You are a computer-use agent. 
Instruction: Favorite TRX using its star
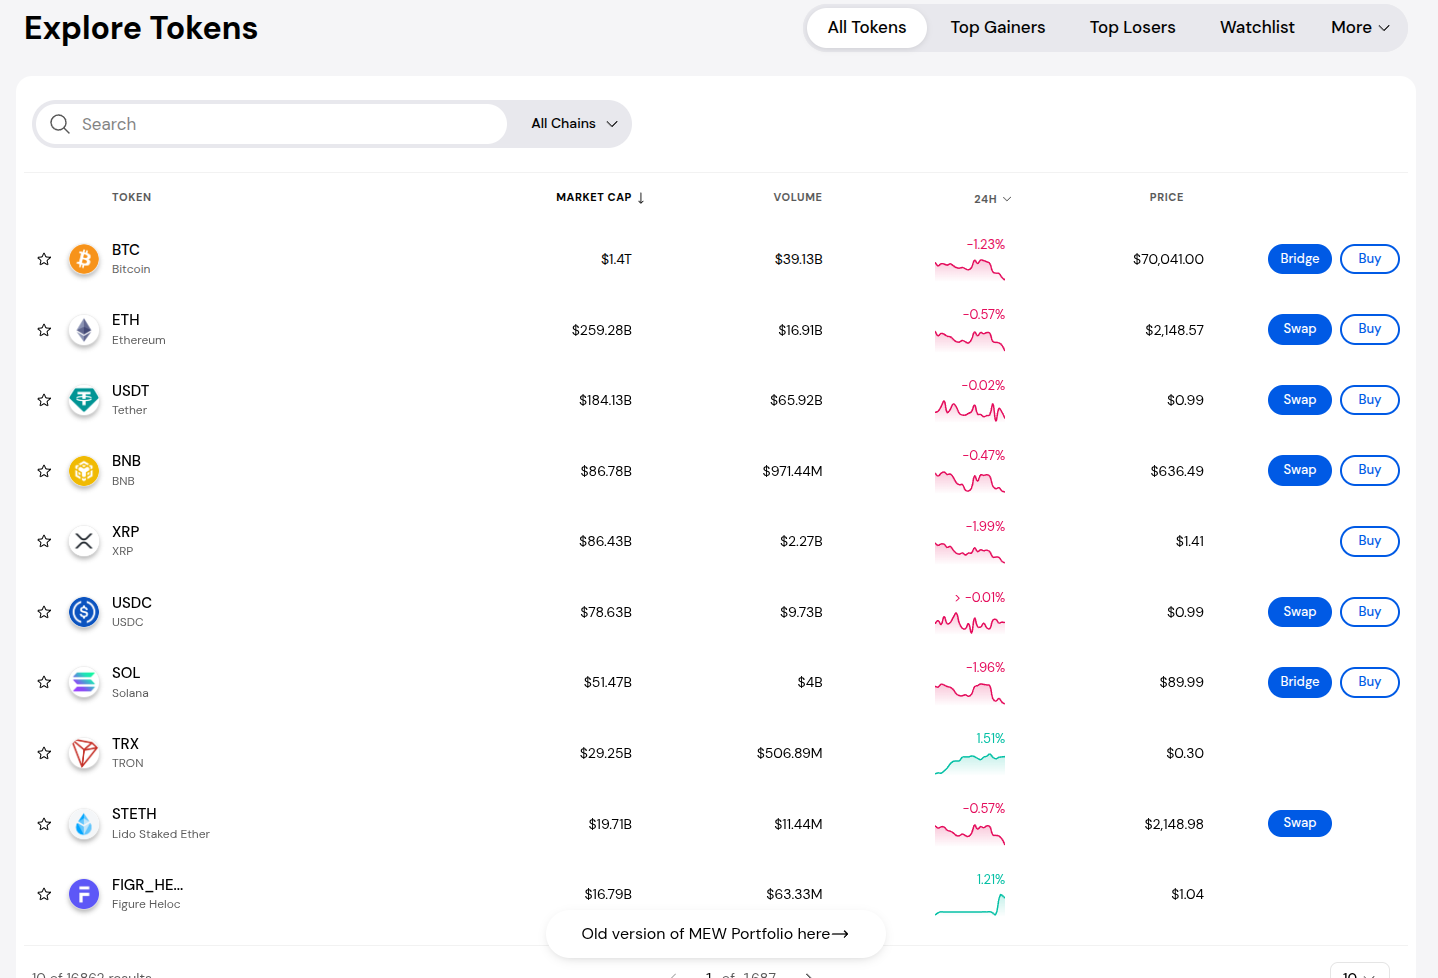click(44, 753)
